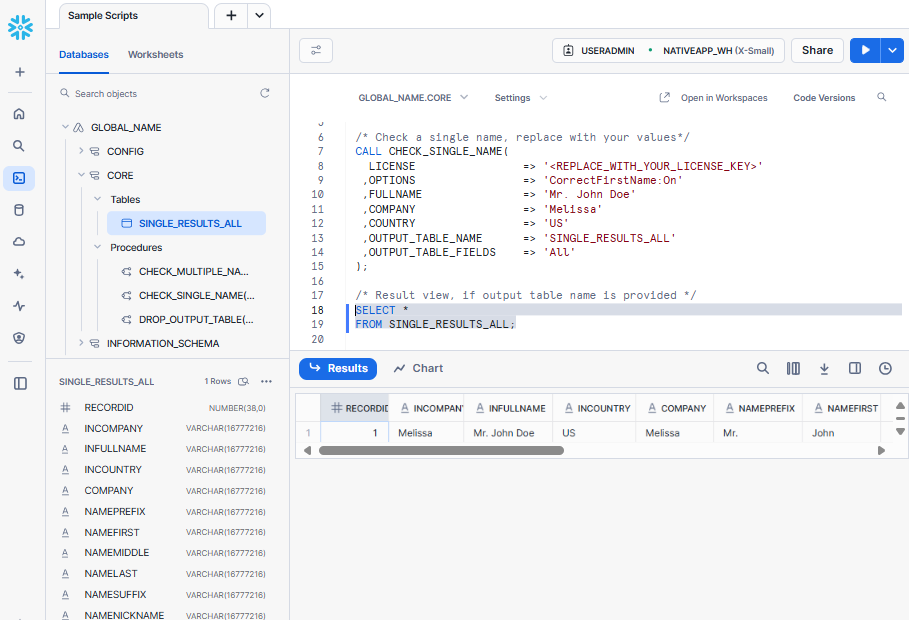909x620 pixels.
Task: Switch to the Worksheets tab
Action: [155, 55]
